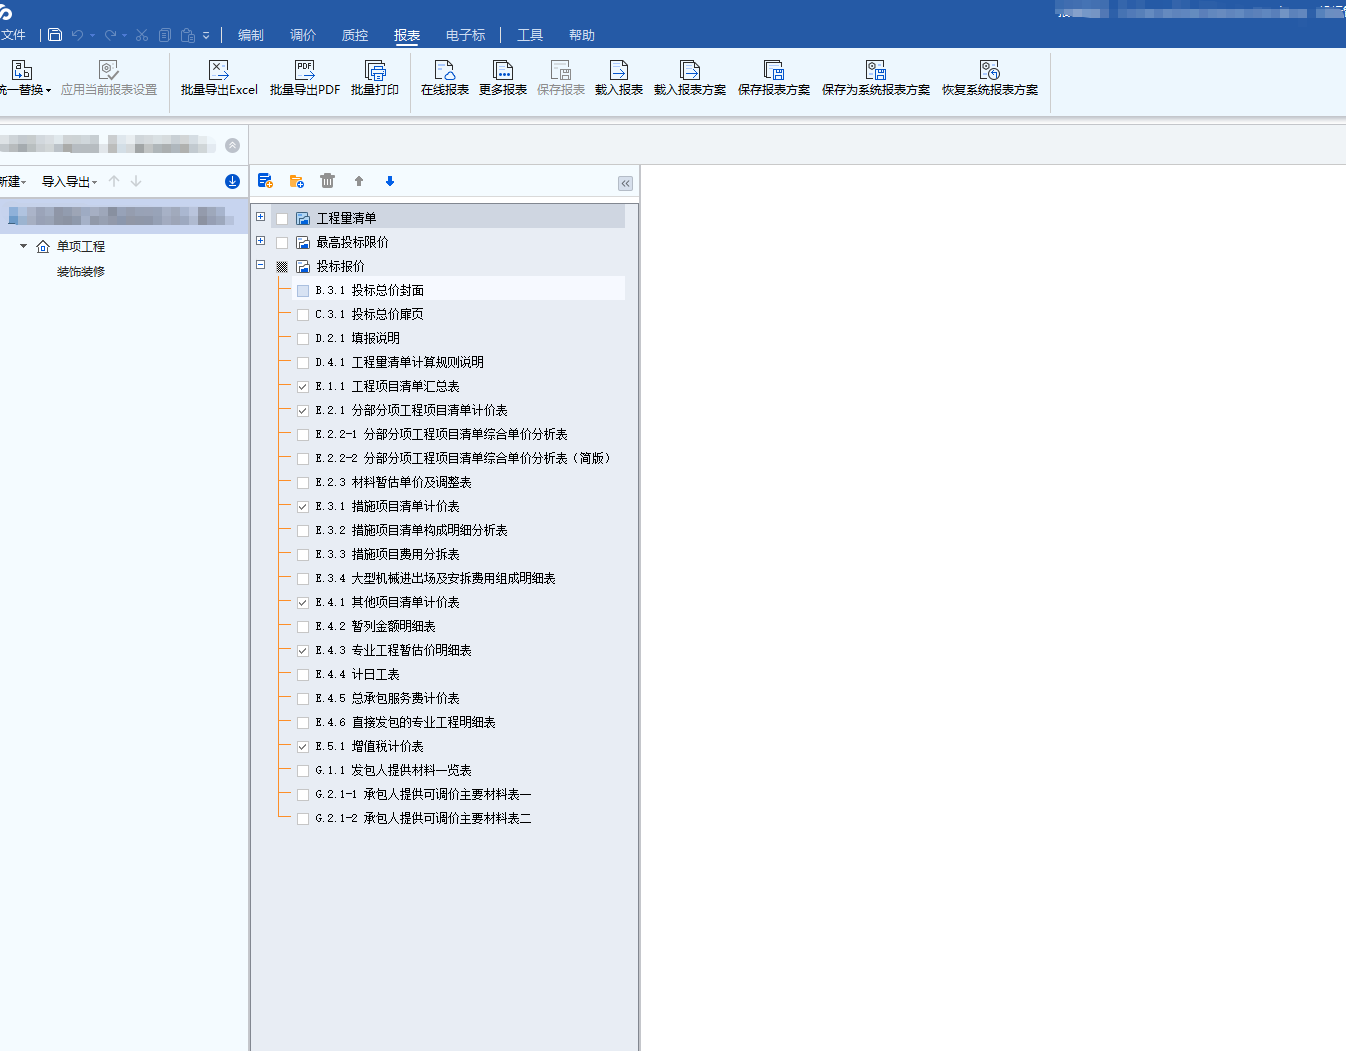This screenshot has height=1051, width=1346.
Task: Collapse the 投标报价 tree node
Action: tap(260, 265)
